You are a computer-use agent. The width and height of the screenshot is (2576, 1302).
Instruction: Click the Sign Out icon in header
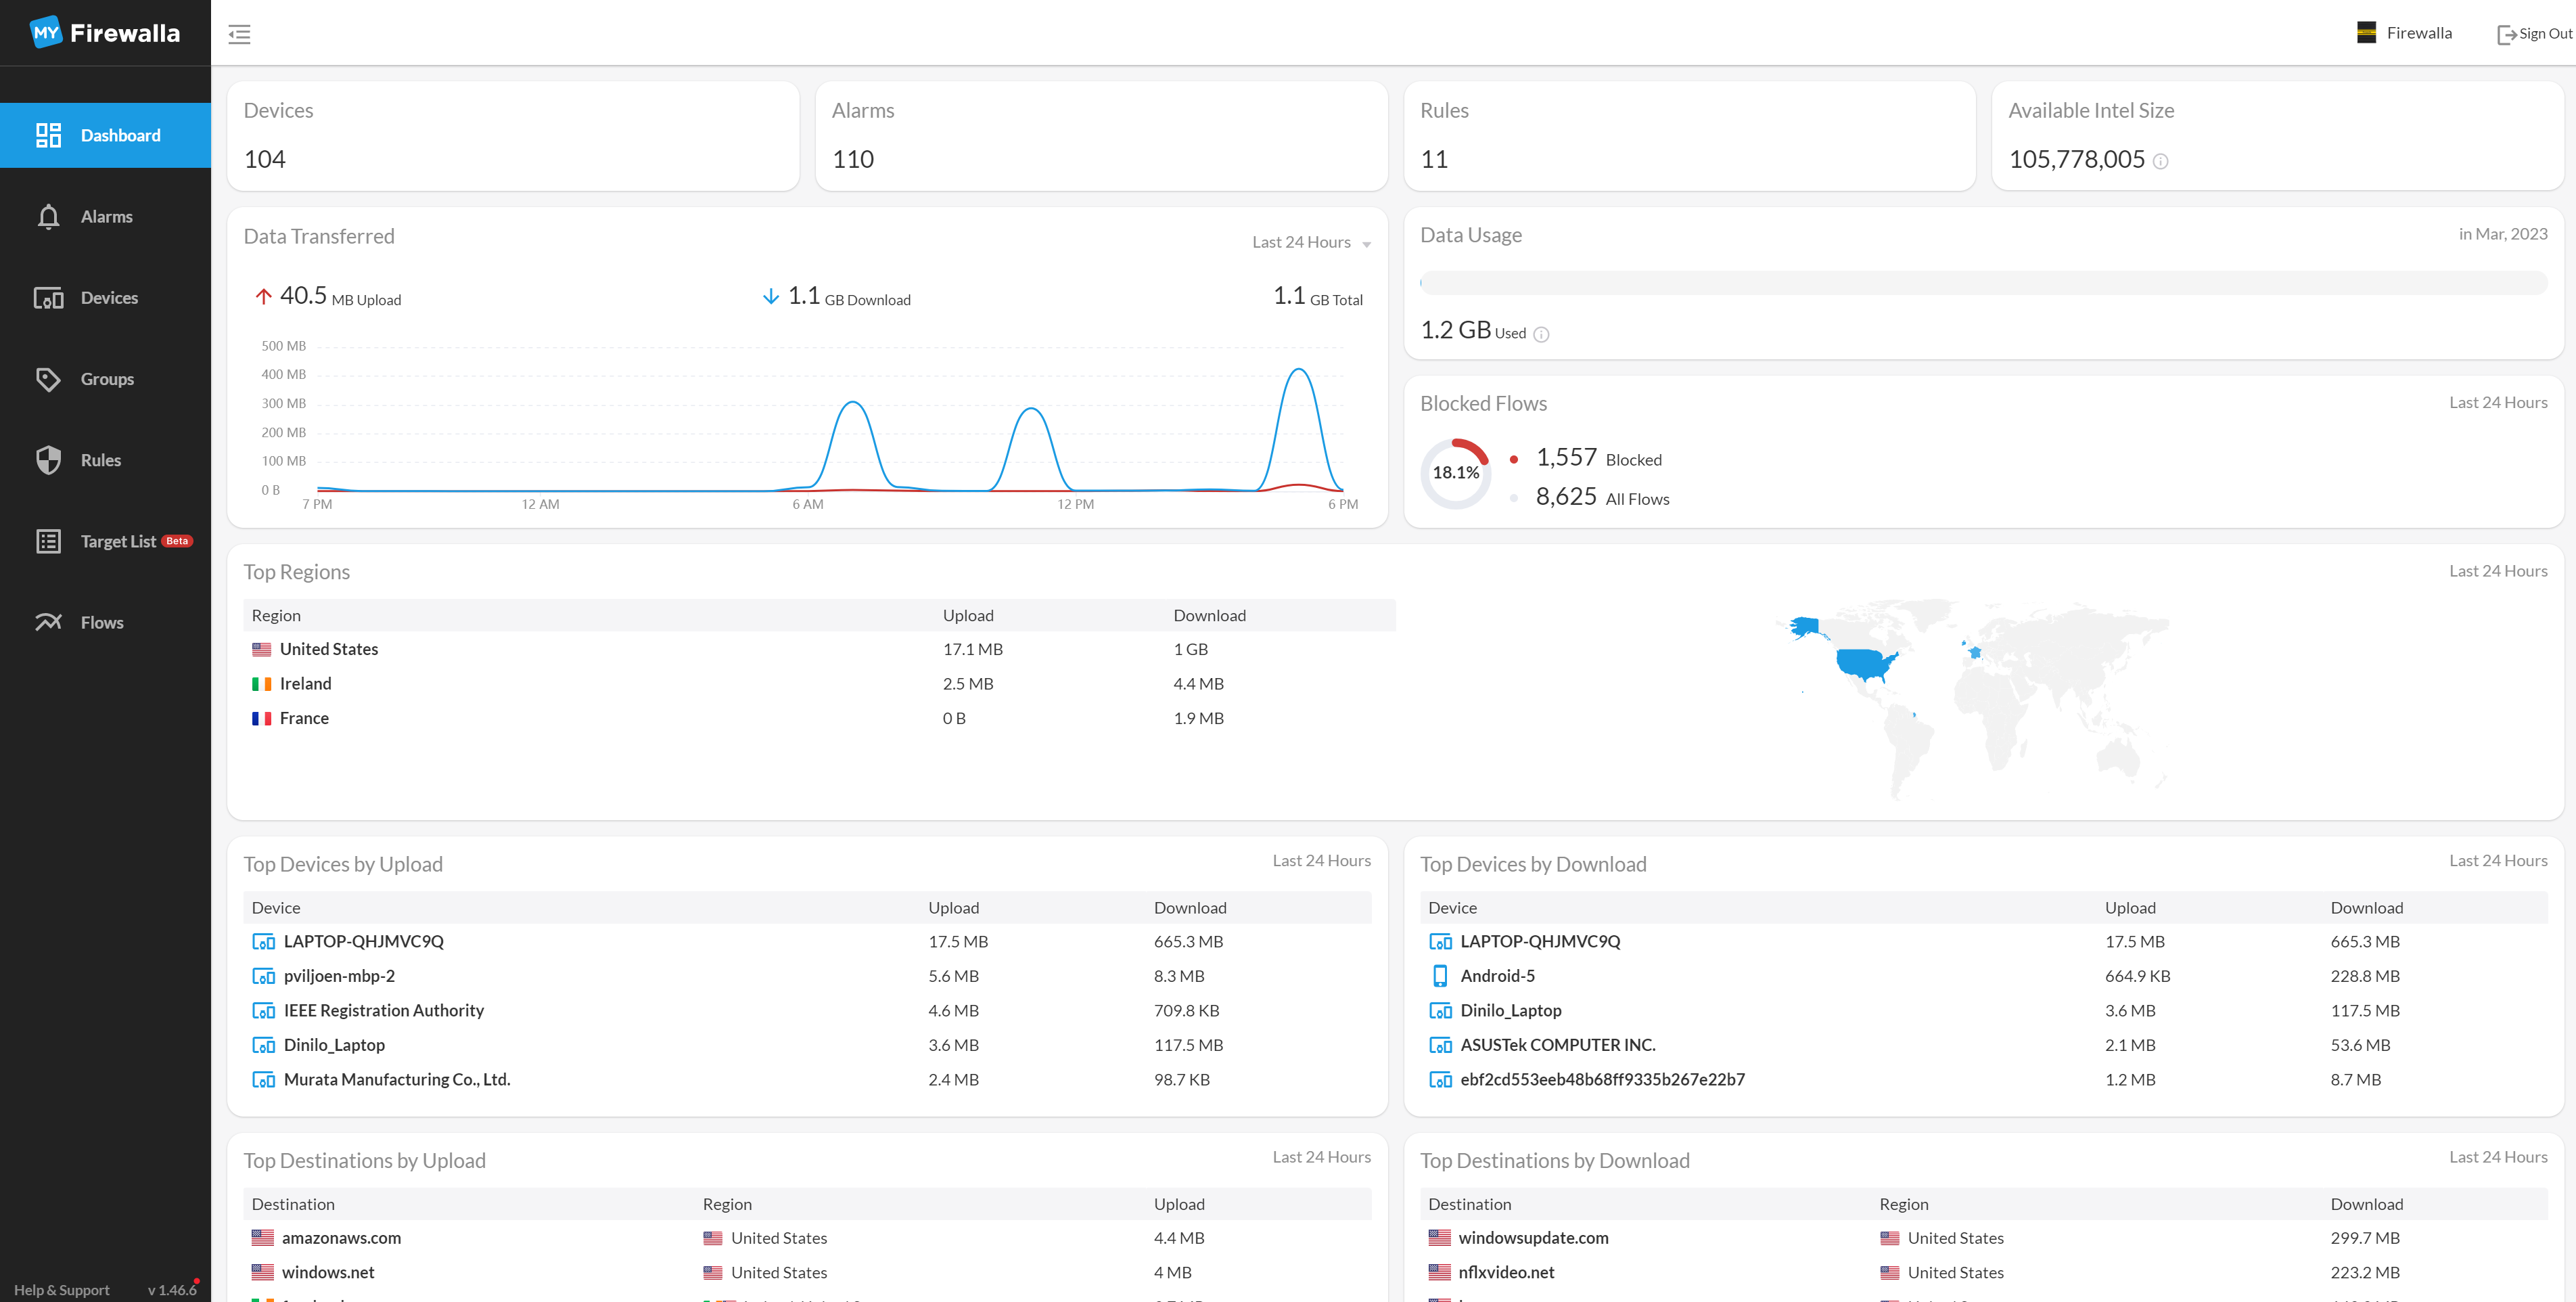coord(2506,35)
